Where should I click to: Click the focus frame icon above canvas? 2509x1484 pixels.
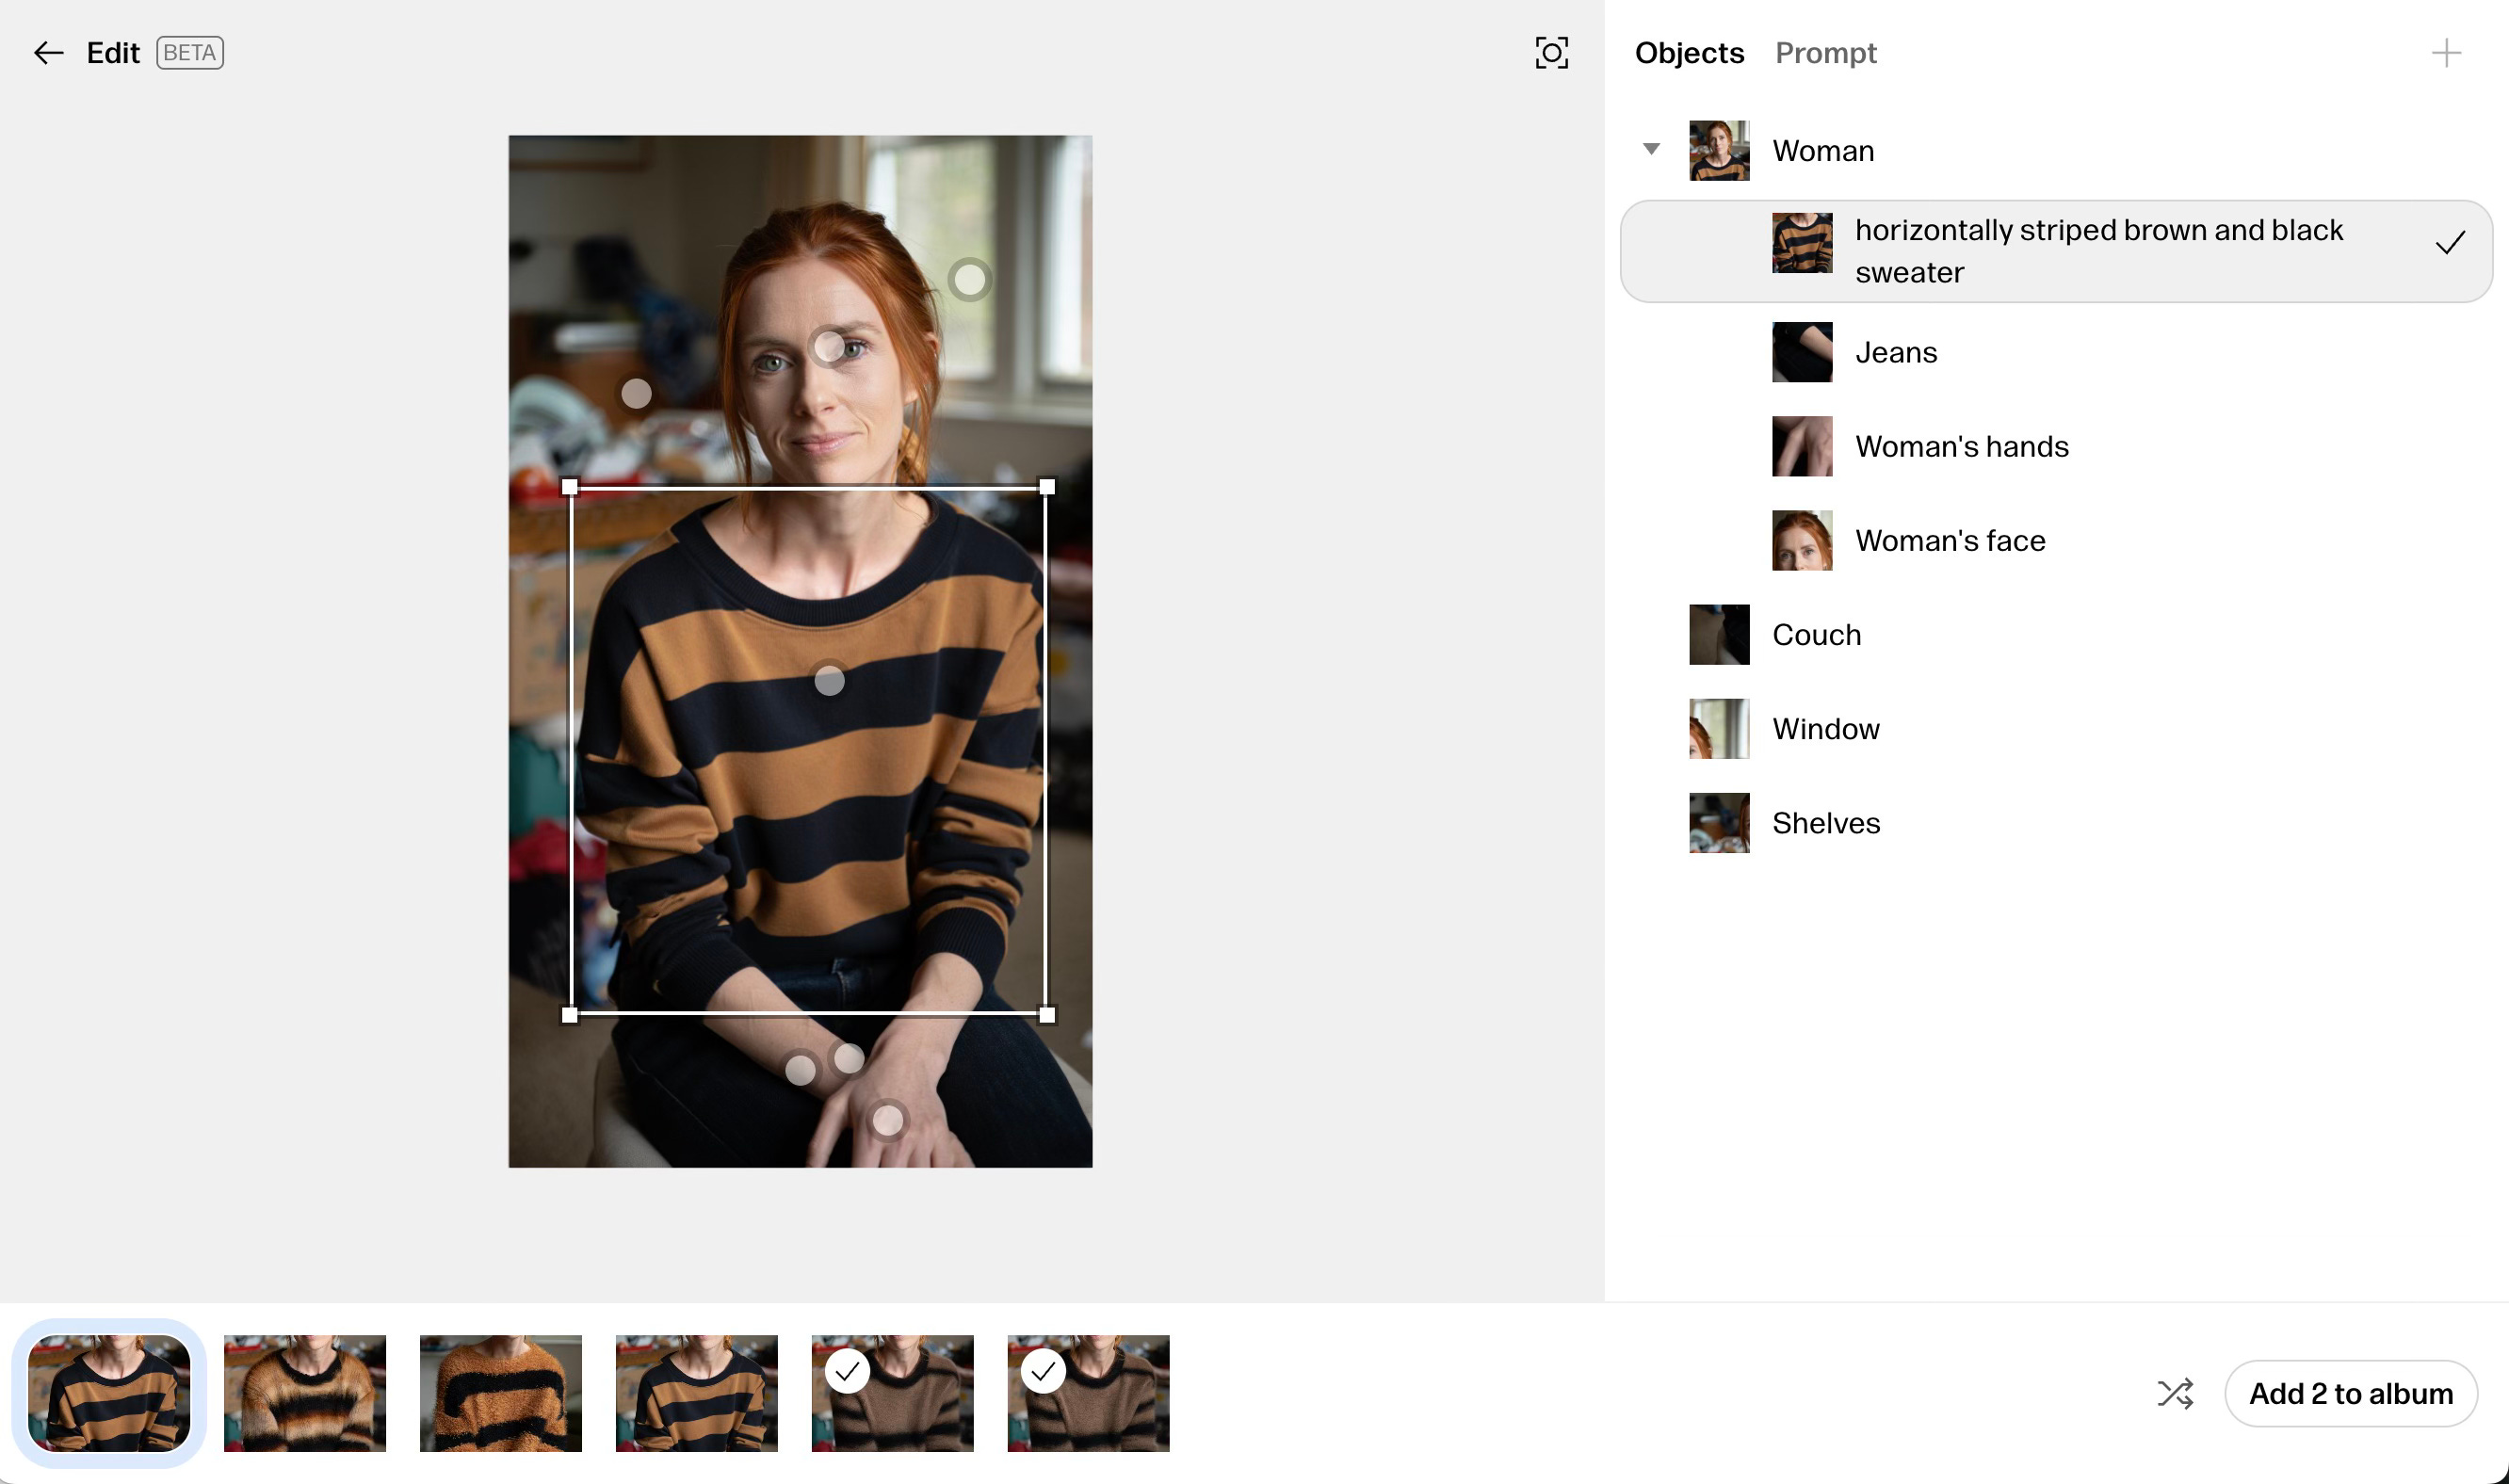point(1551,53)
